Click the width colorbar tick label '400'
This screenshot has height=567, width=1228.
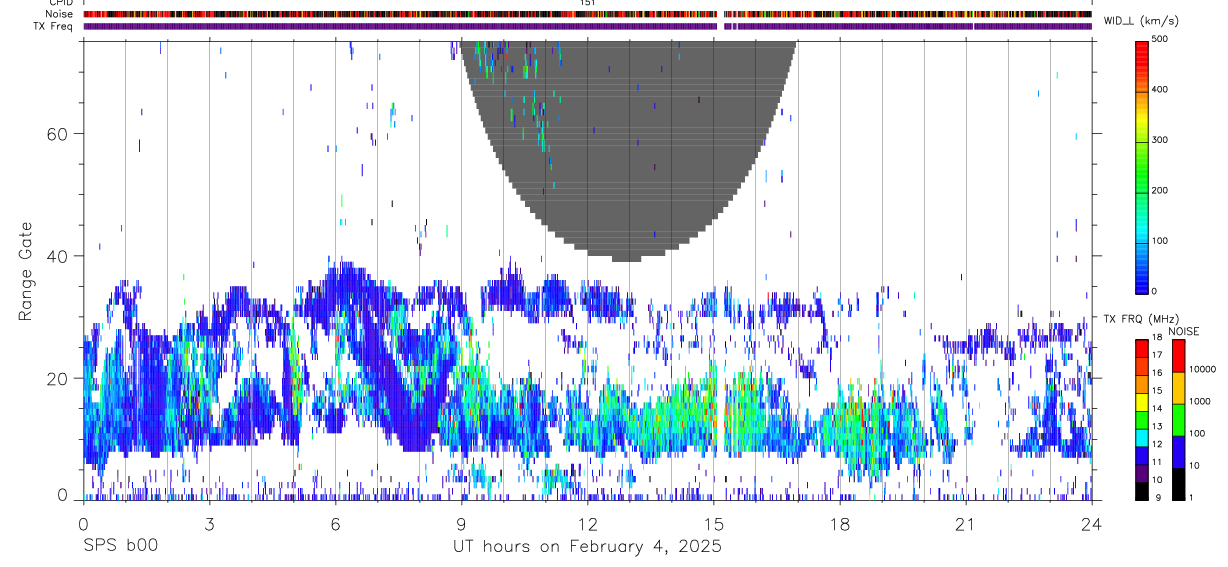pos(1160,90)
